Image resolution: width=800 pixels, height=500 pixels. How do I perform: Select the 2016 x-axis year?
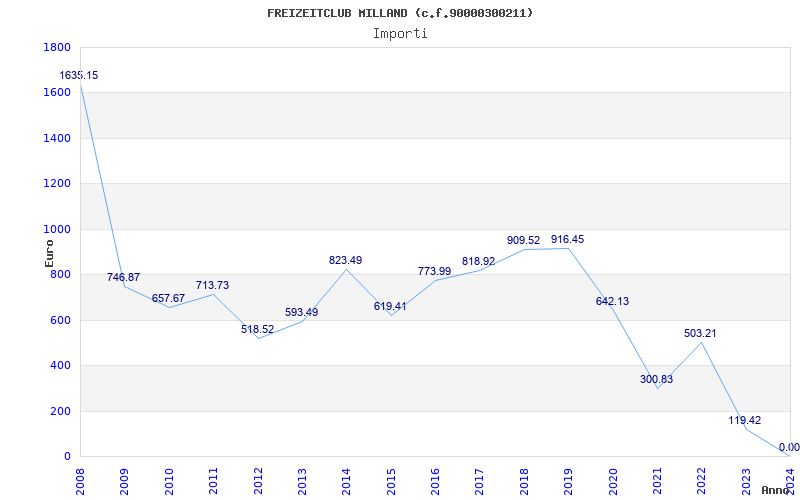pos(435,482)
